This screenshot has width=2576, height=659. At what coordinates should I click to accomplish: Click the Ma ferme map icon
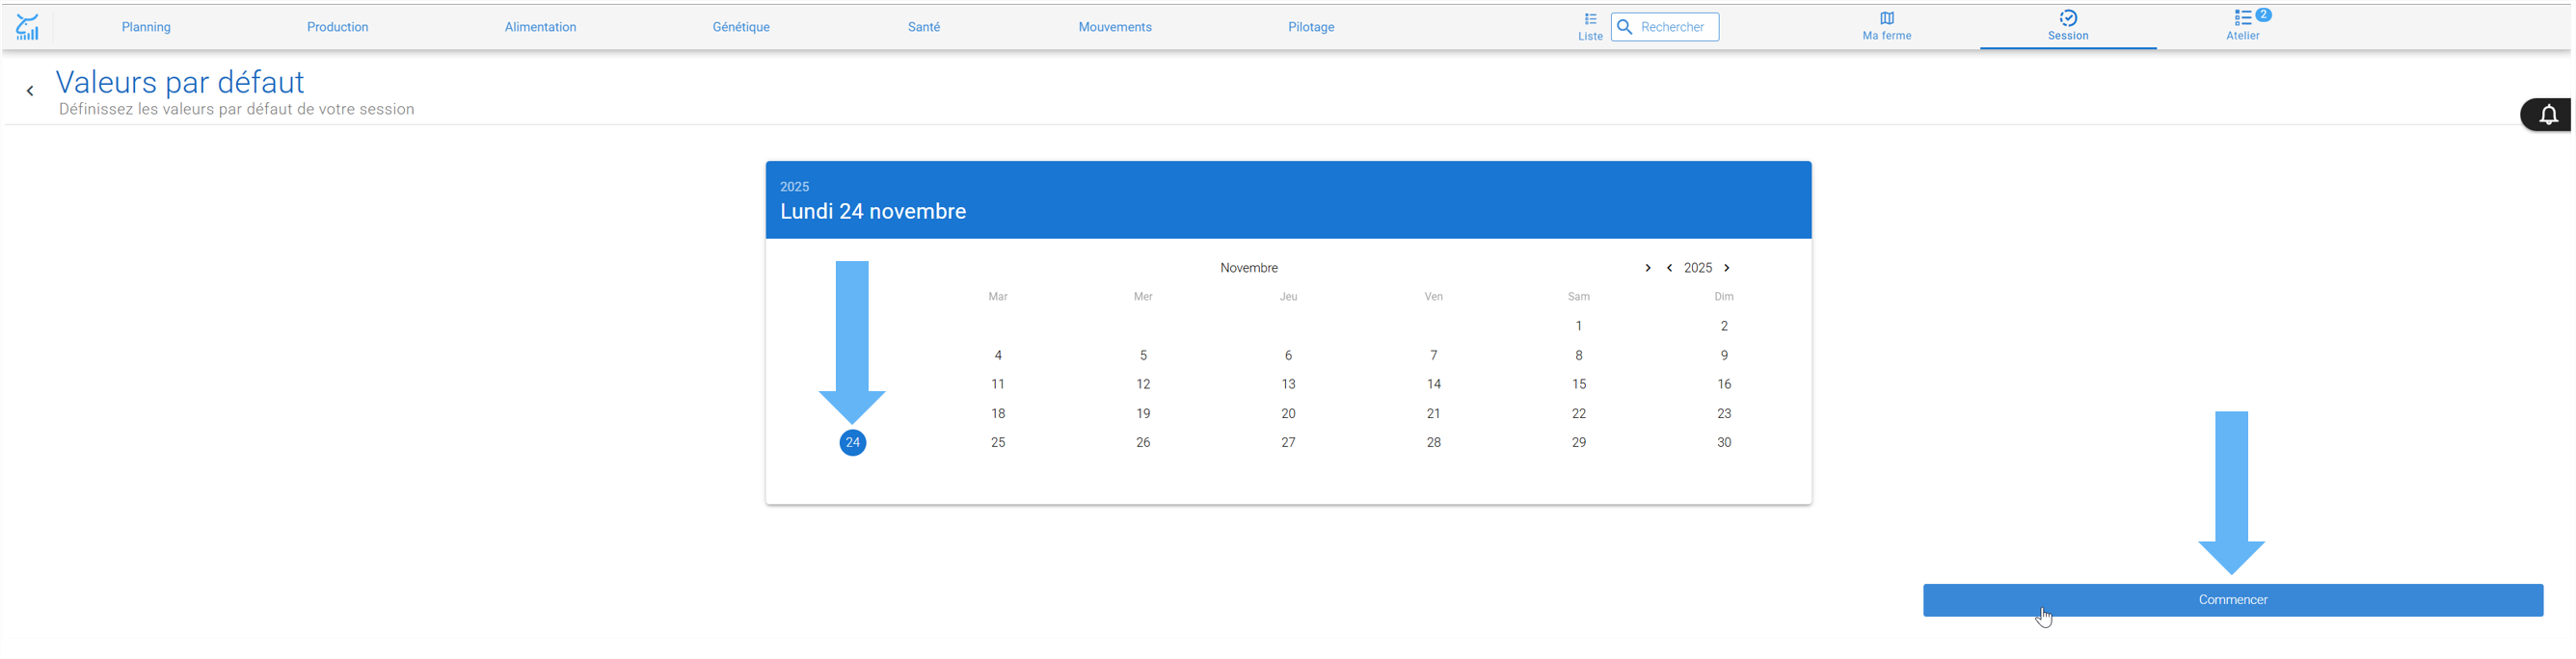[1886, 18]
